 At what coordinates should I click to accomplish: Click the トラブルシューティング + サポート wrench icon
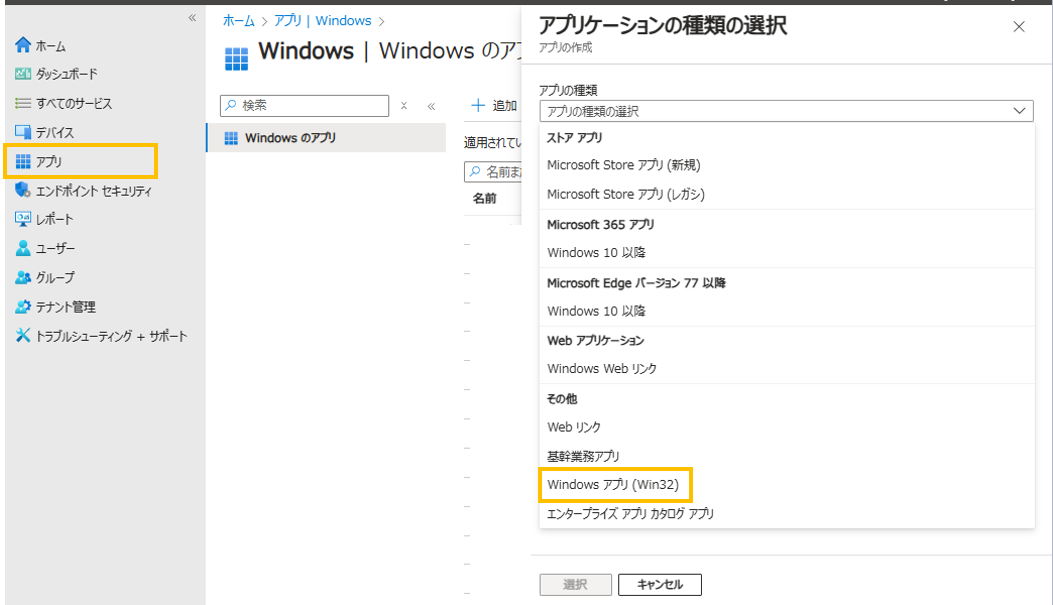[x=23, y=335]
